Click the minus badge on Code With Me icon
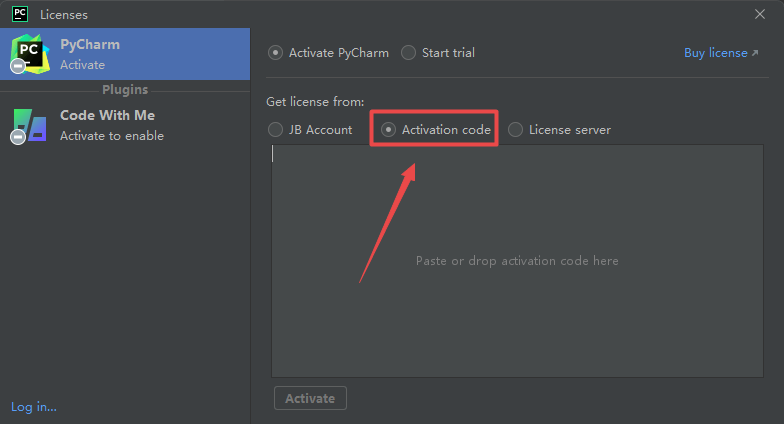The width and height of the screenshot is (784, 424). tap(17, 138)
